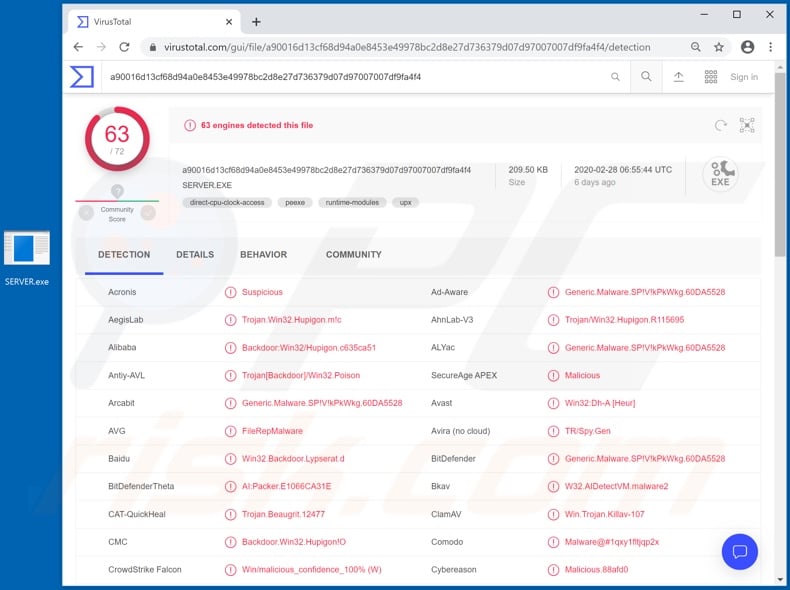Open the apps grid icon
Screen dimensions: 790x590
click(711, 77)
